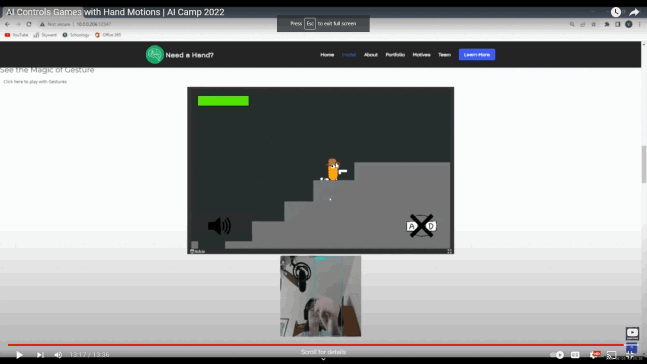Screen dimensions: 647x364
Task: Exit full screen in YouTube player
Action: coord(630,355)
